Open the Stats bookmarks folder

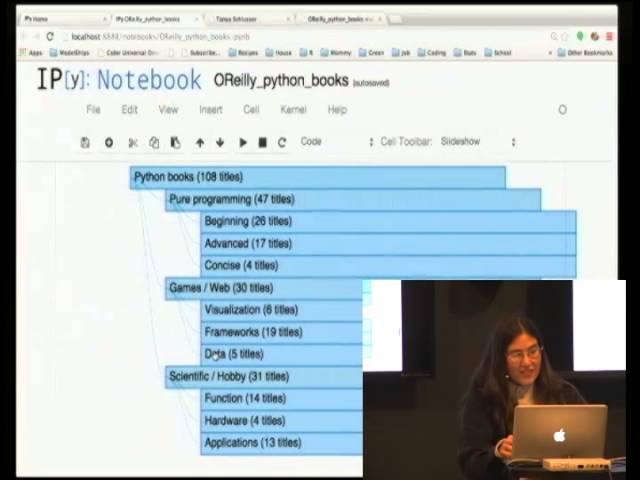[x=465, y=53]
